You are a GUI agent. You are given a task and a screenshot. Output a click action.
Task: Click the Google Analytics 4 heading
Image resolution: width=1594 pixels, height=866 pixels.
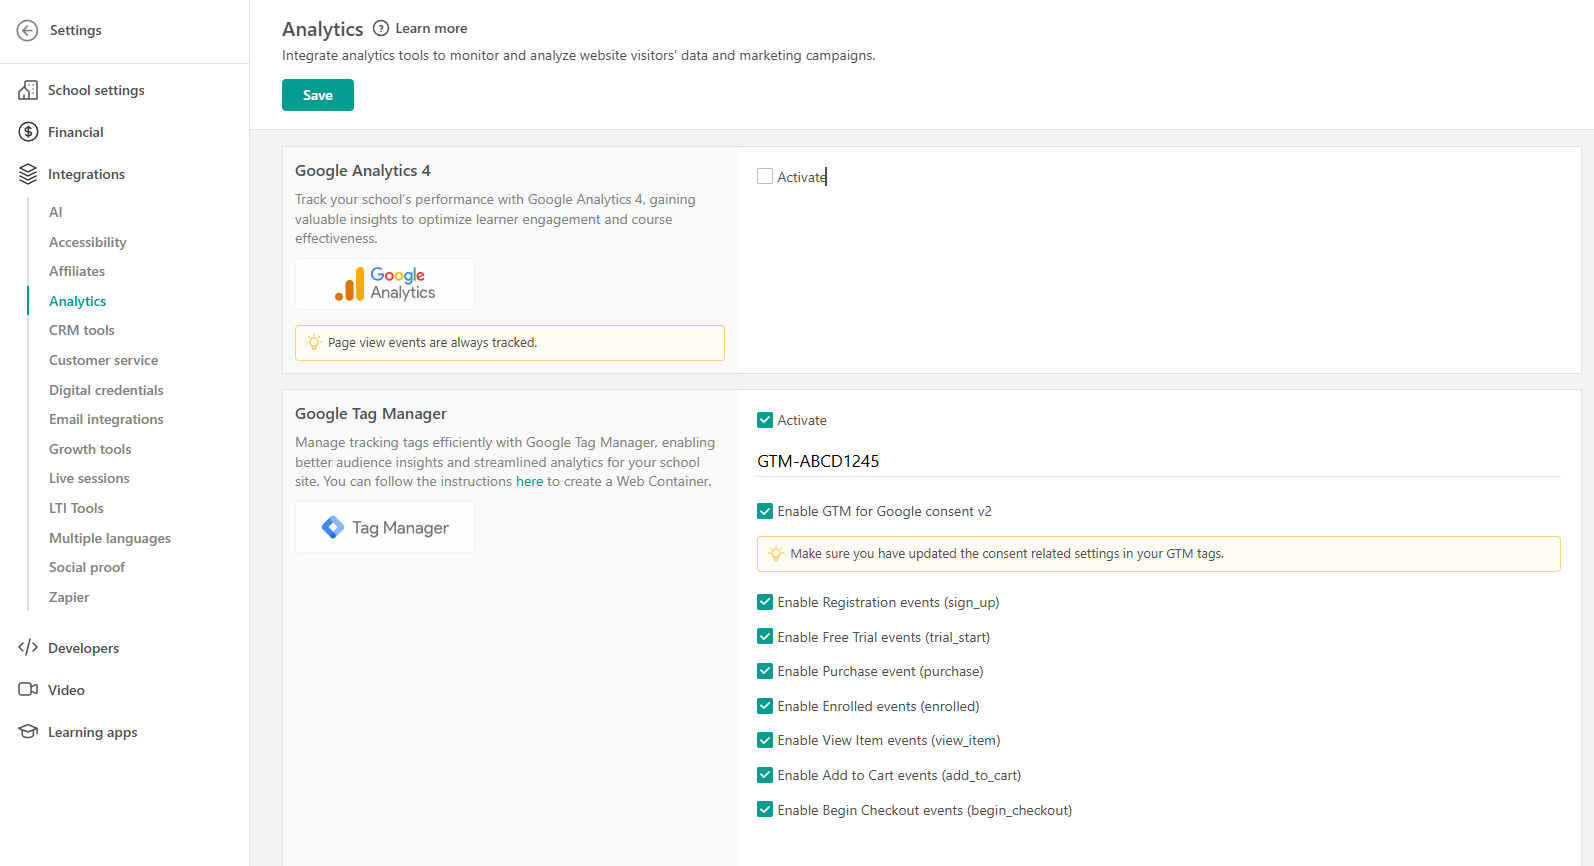point(363,171)
